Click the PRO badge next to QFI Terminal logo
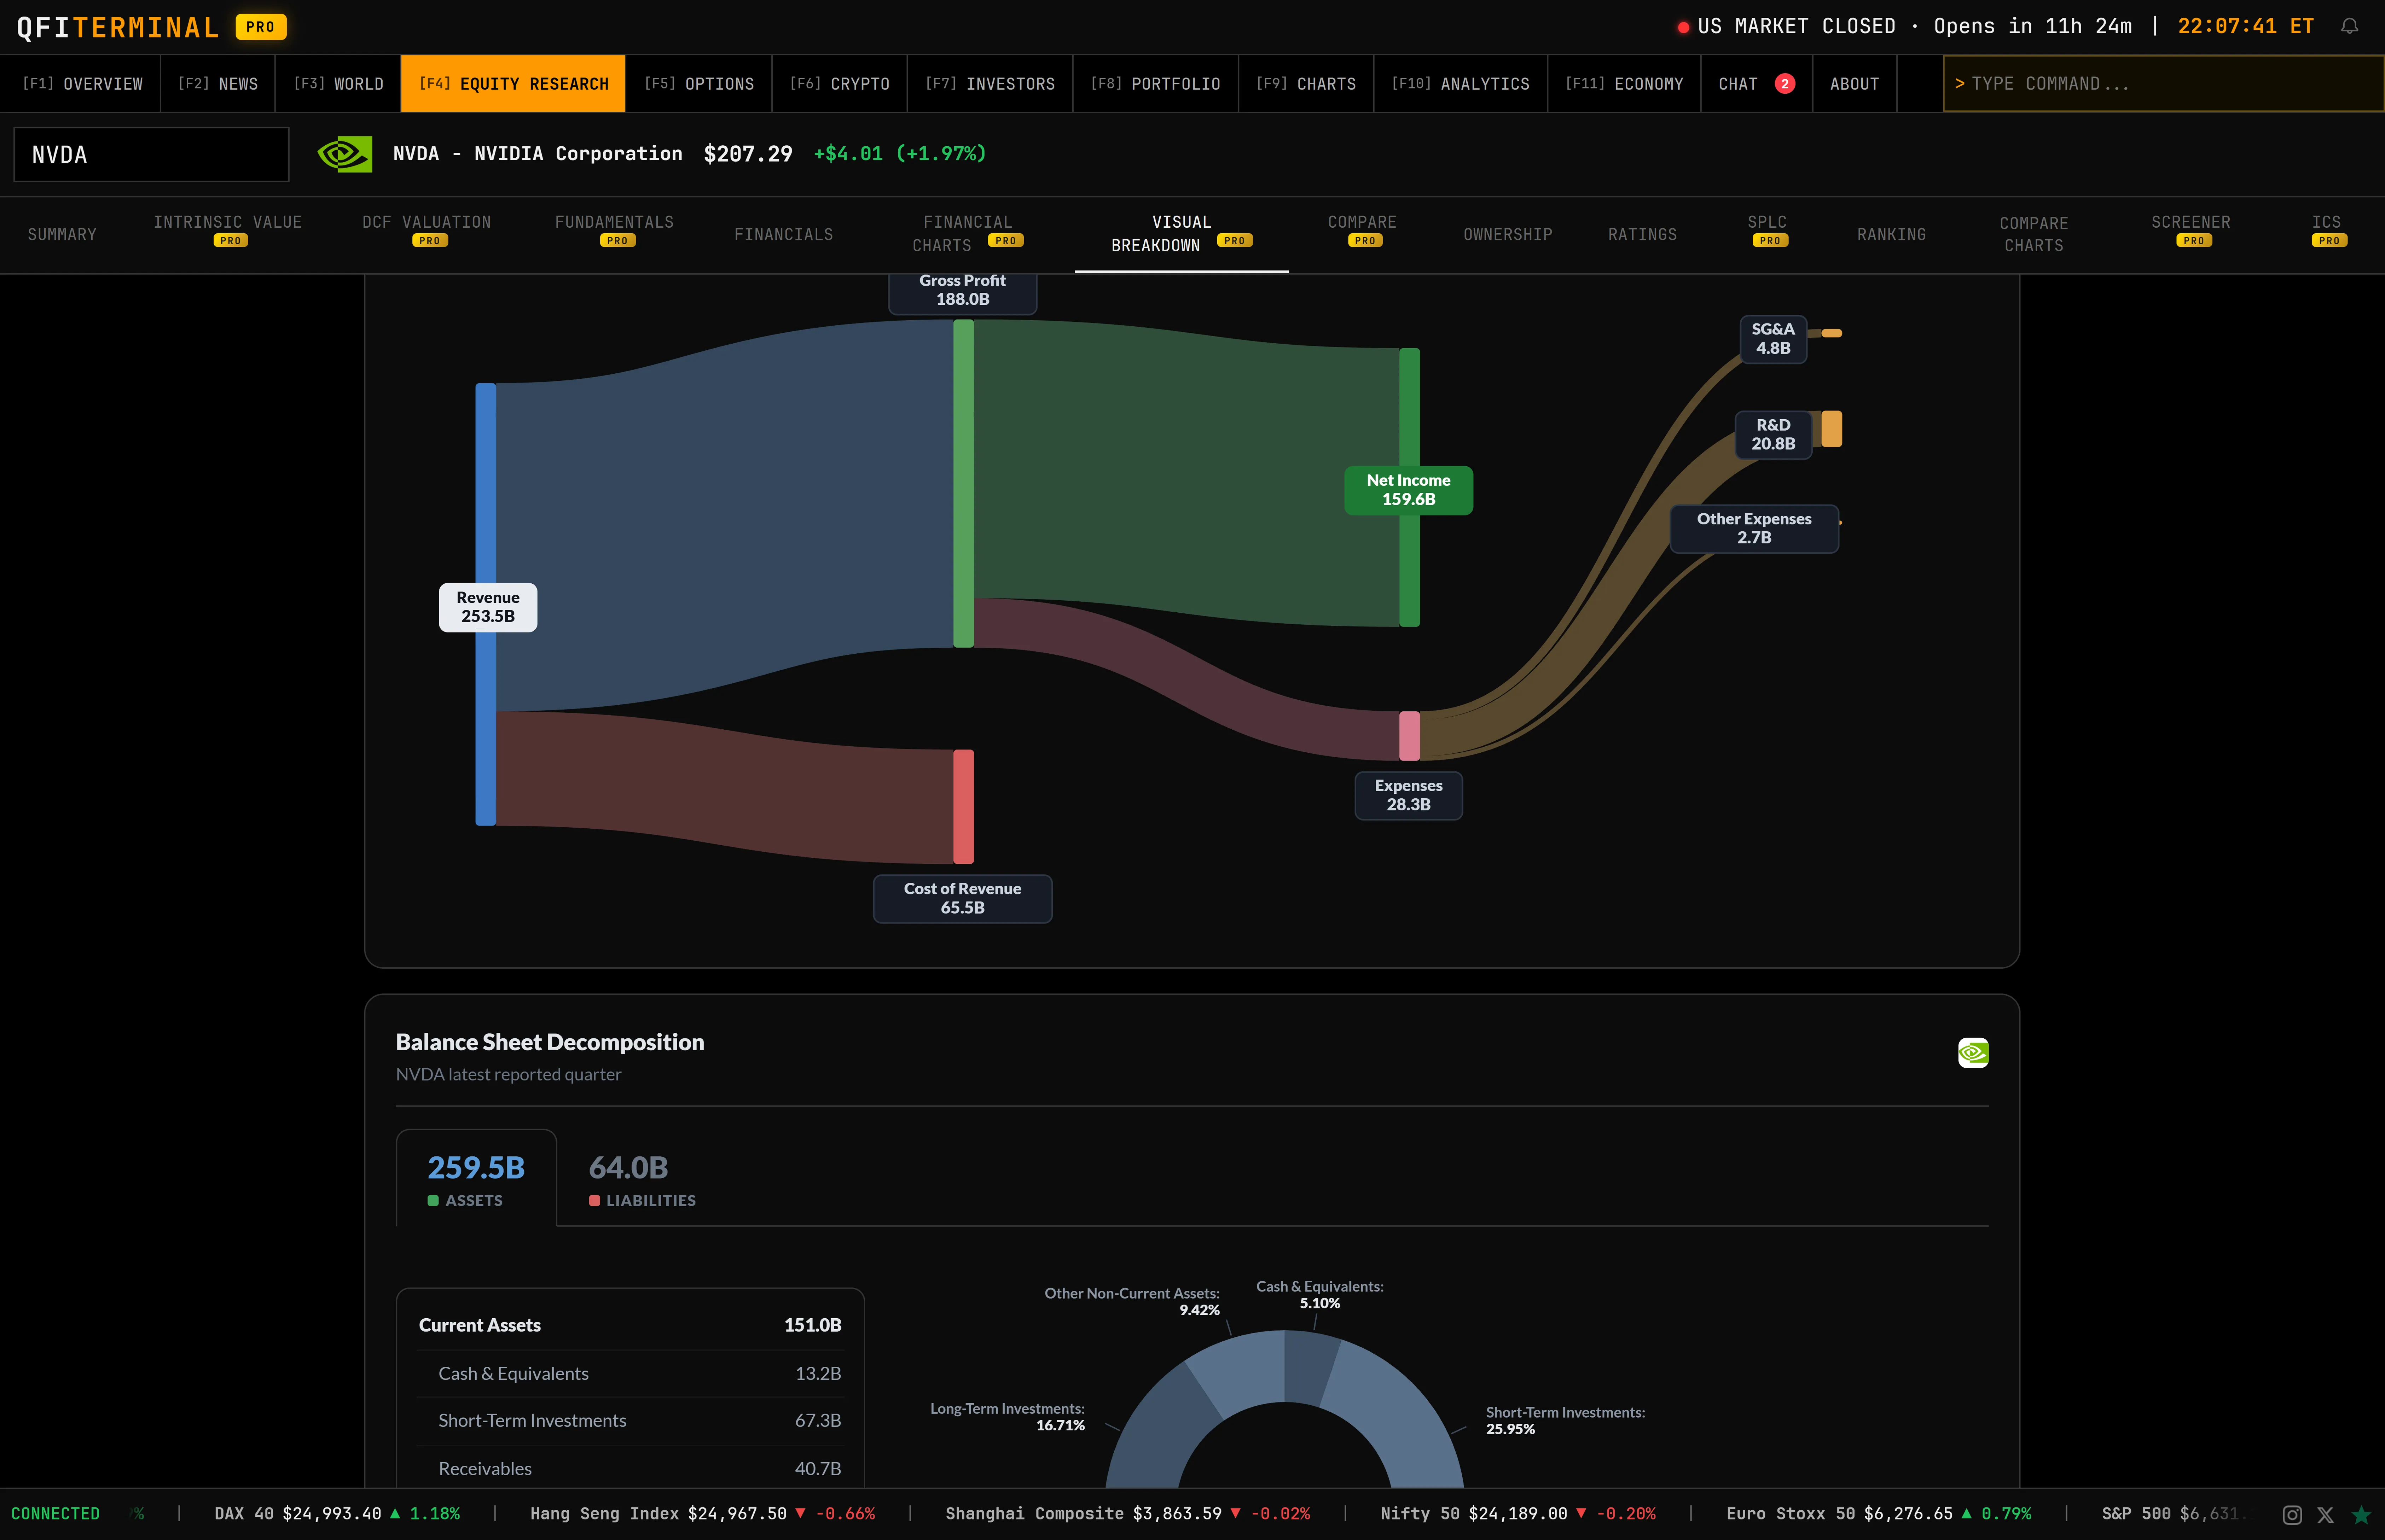This screenshot has width=2385, height=1540. coord(261,27)
